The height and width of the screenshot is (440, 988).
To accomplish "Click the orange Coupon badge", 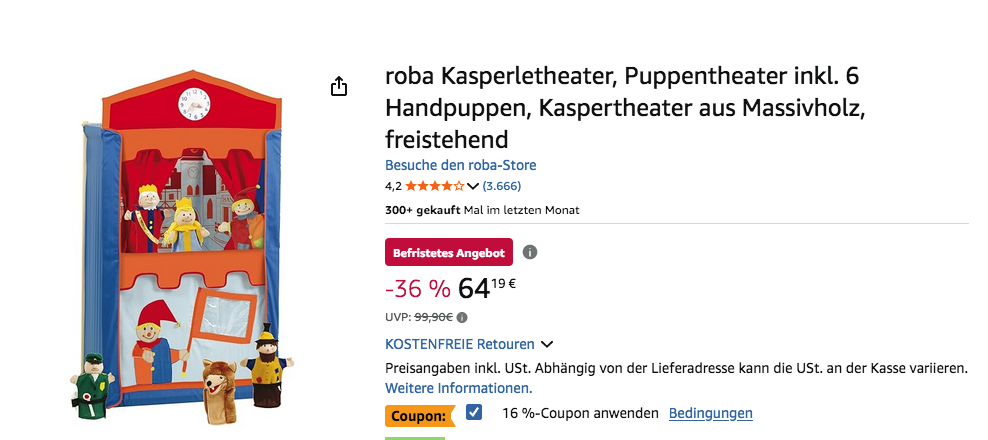I will pos(419,413).
